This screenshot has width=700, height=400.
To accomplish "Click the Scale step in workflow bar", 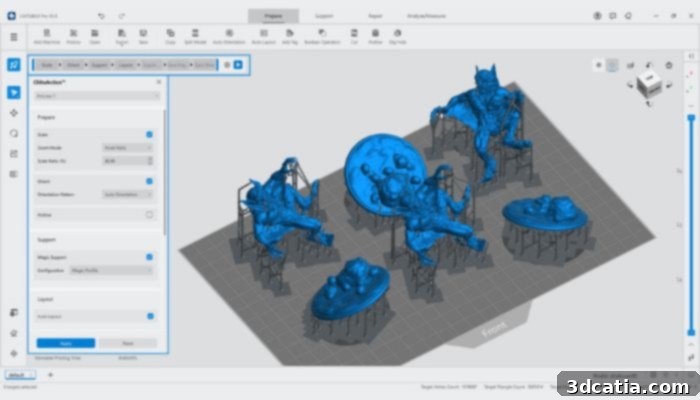I will 46,65.
